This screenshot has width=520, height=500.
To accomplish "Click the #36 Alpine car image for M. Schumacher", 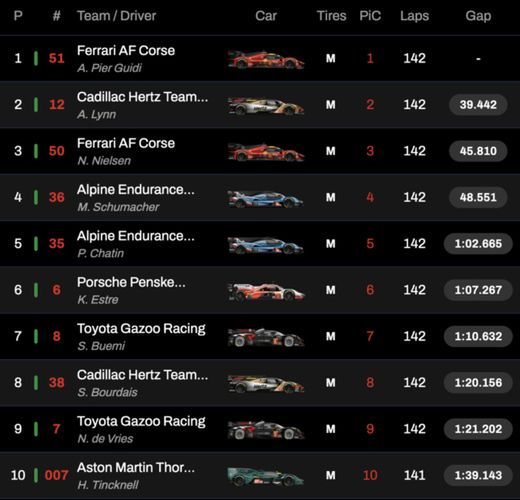I will click(266, 199).
